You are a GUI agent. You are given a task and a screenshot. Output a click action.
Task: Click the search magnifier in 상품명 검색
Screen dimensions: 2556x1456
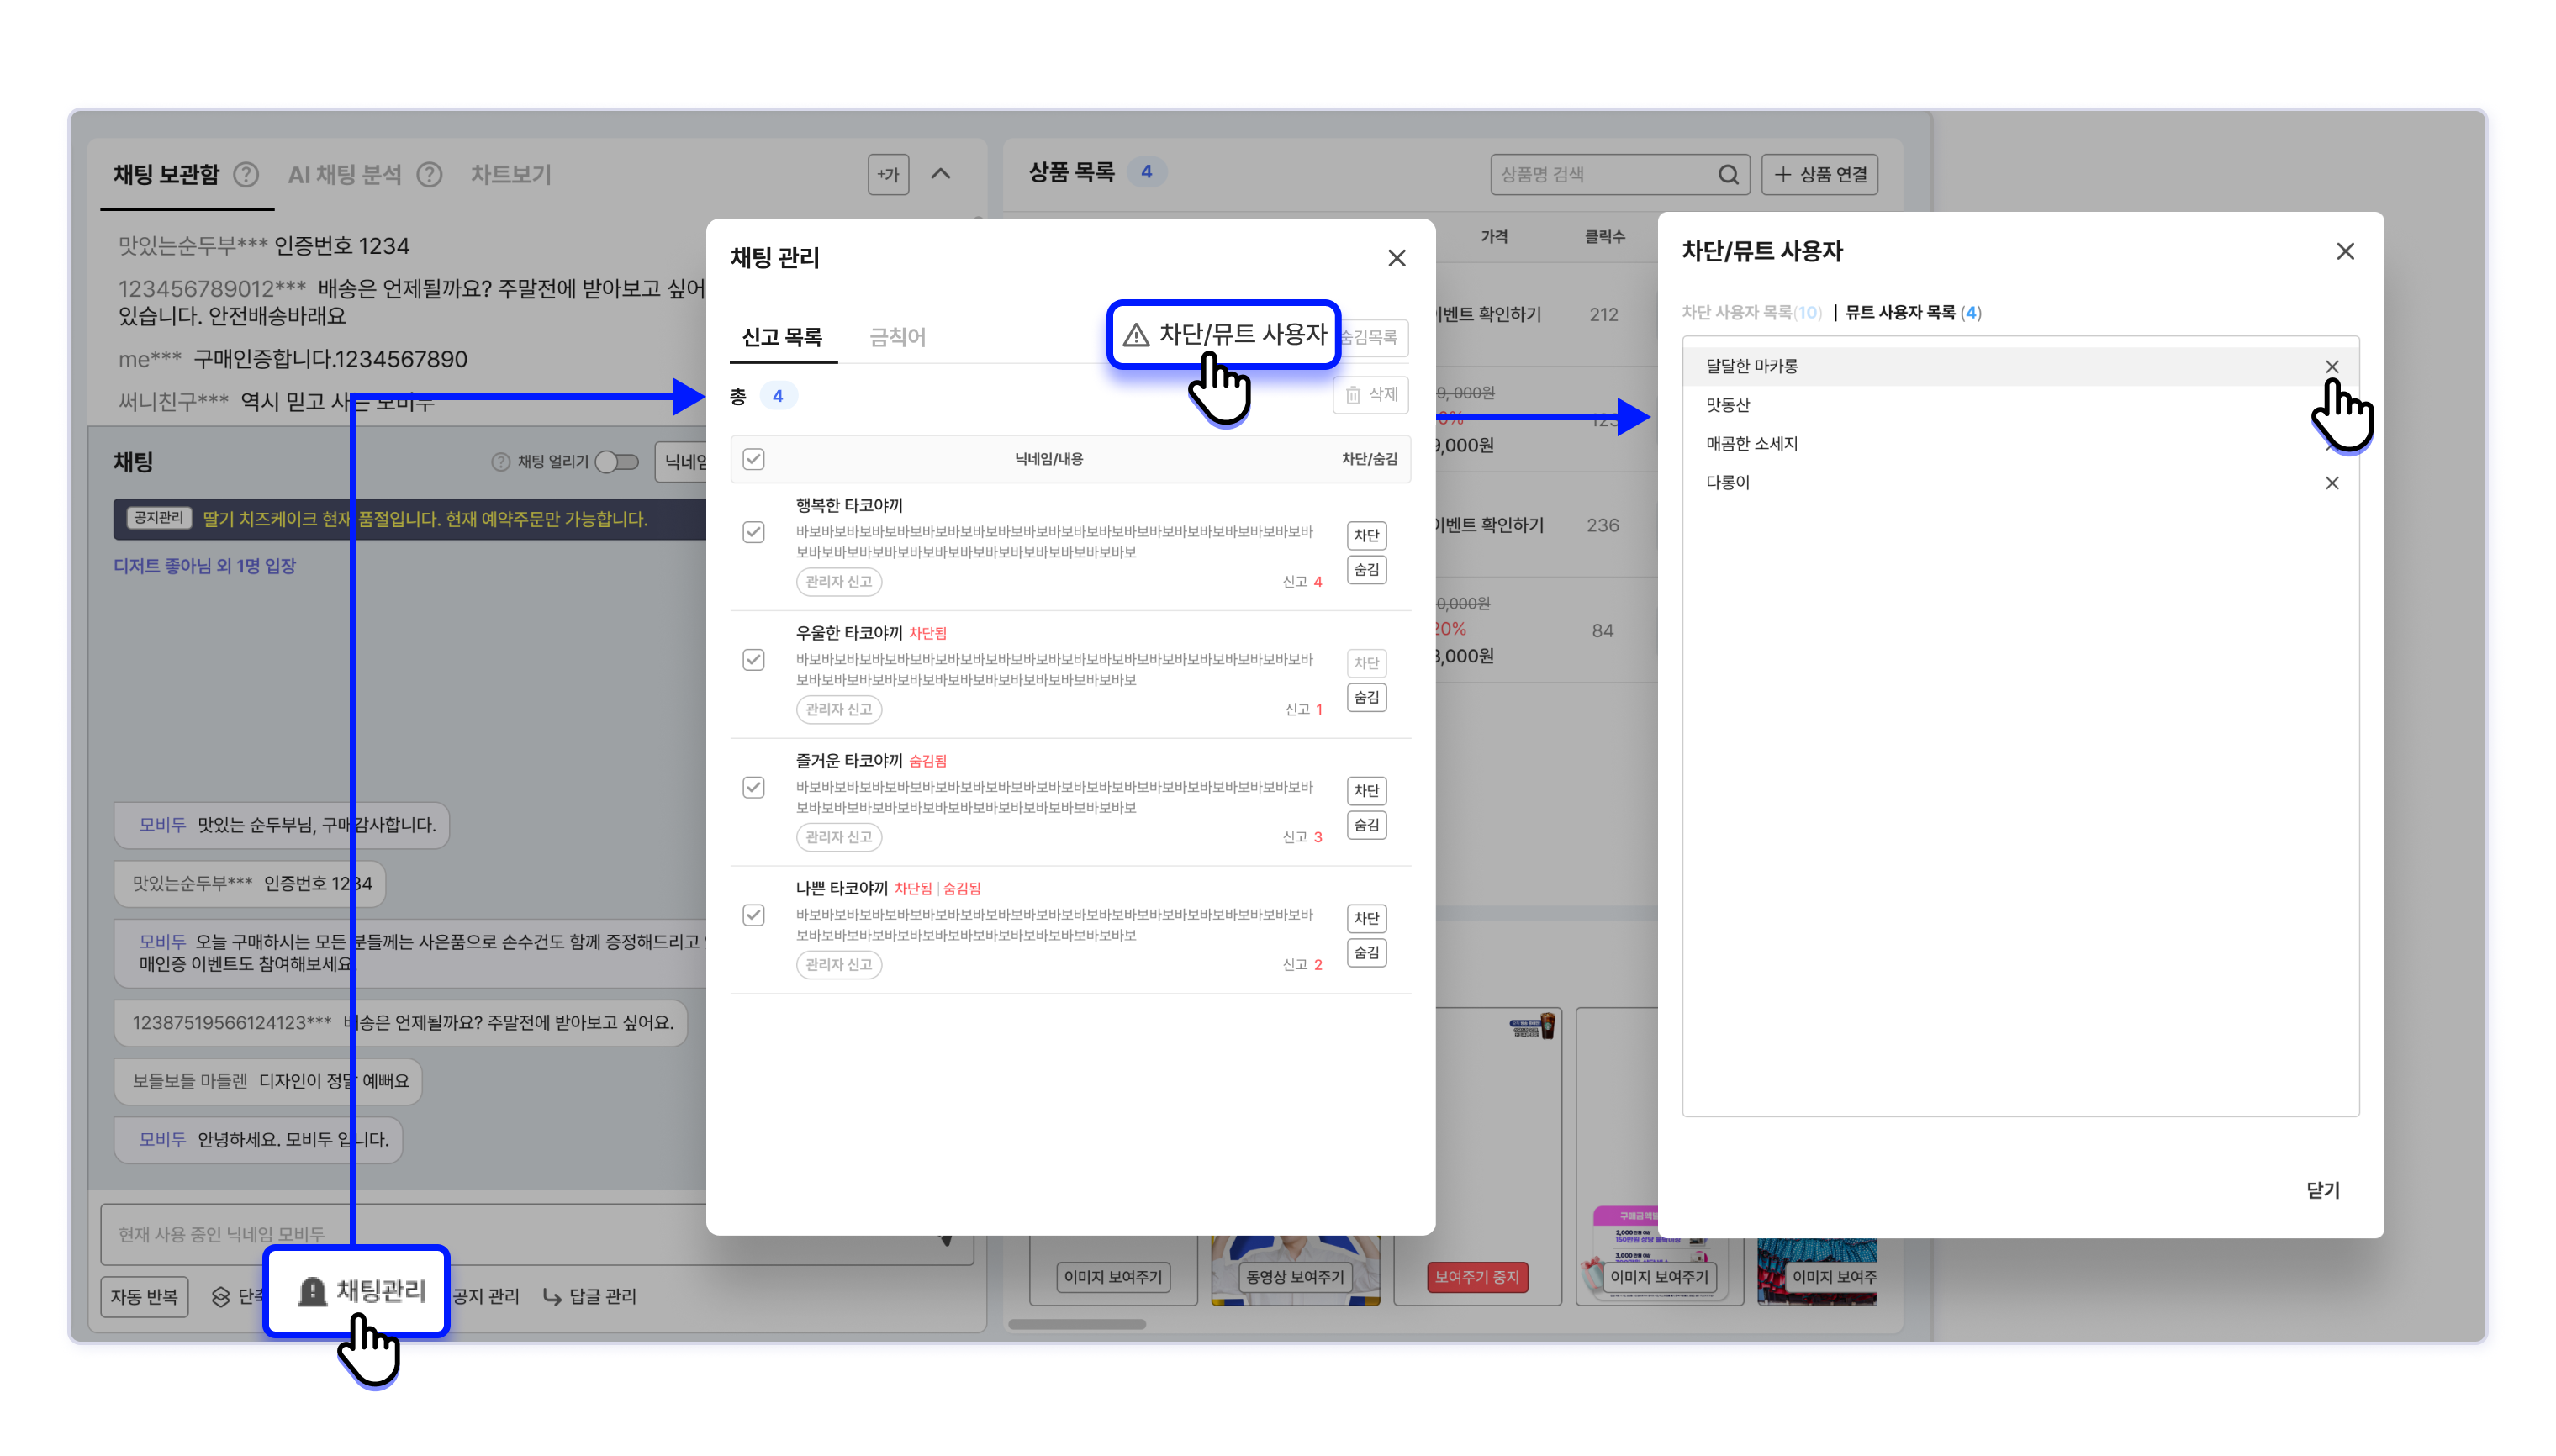[x=1728, y=175]
